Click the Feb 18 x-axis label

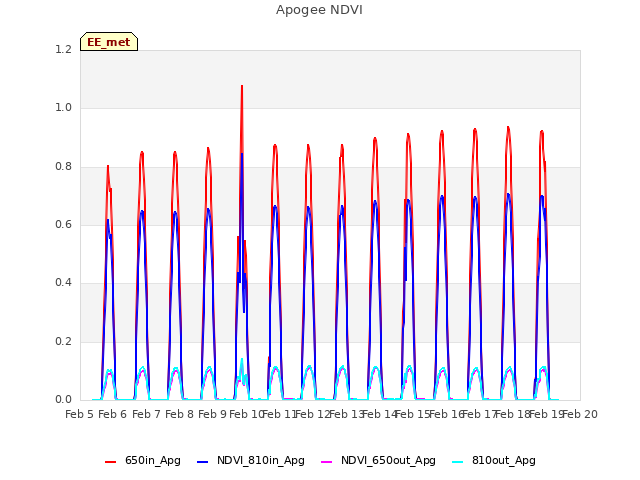click(513, 414)
